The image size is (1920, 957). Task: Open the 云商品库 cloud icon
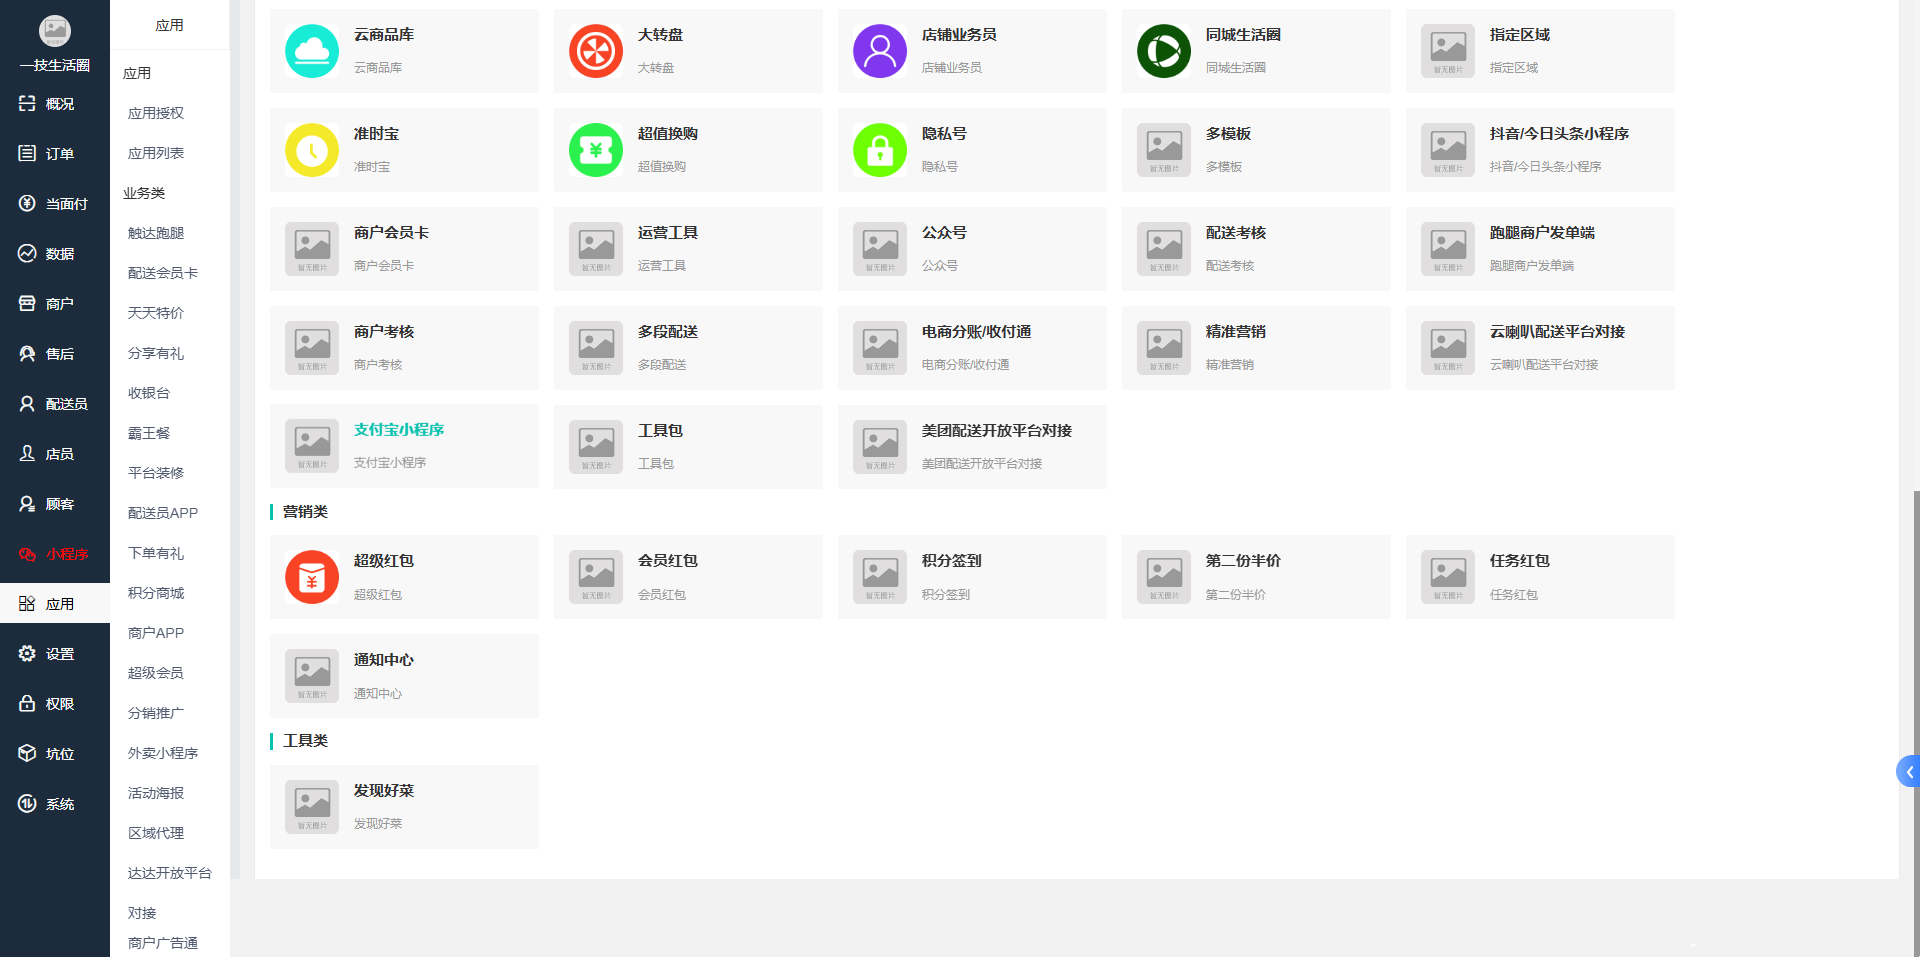tap(312, 51)
